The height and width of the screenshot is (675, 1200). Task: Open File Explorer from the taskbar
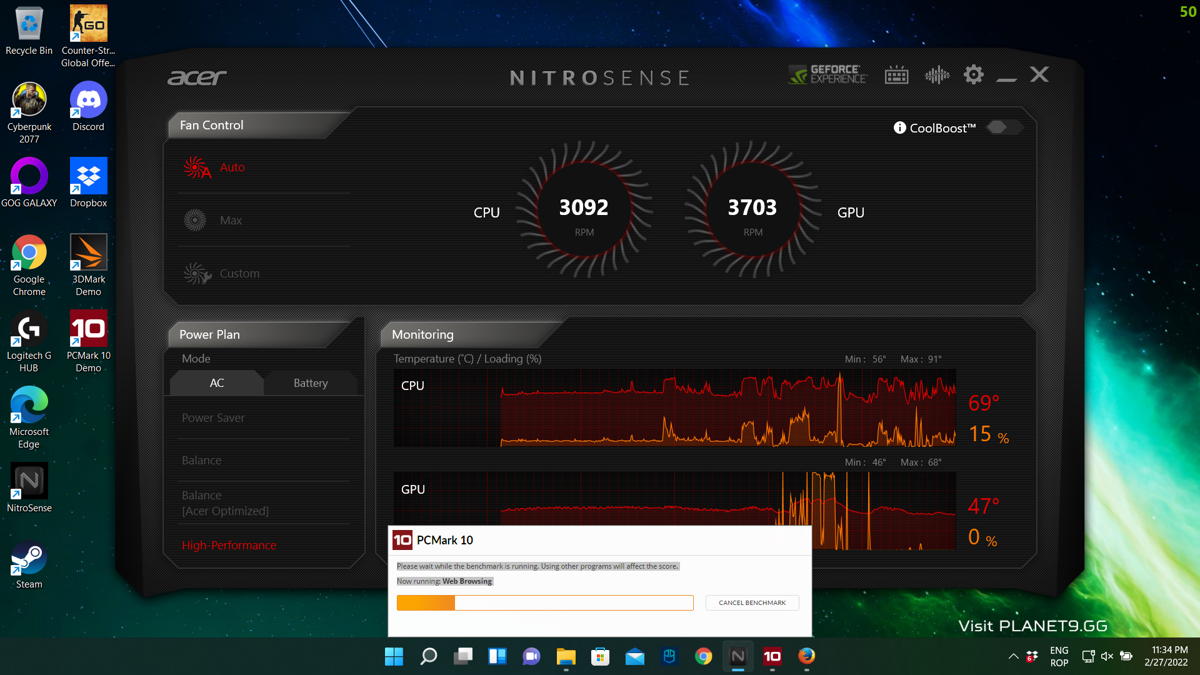tap(566, 656)
